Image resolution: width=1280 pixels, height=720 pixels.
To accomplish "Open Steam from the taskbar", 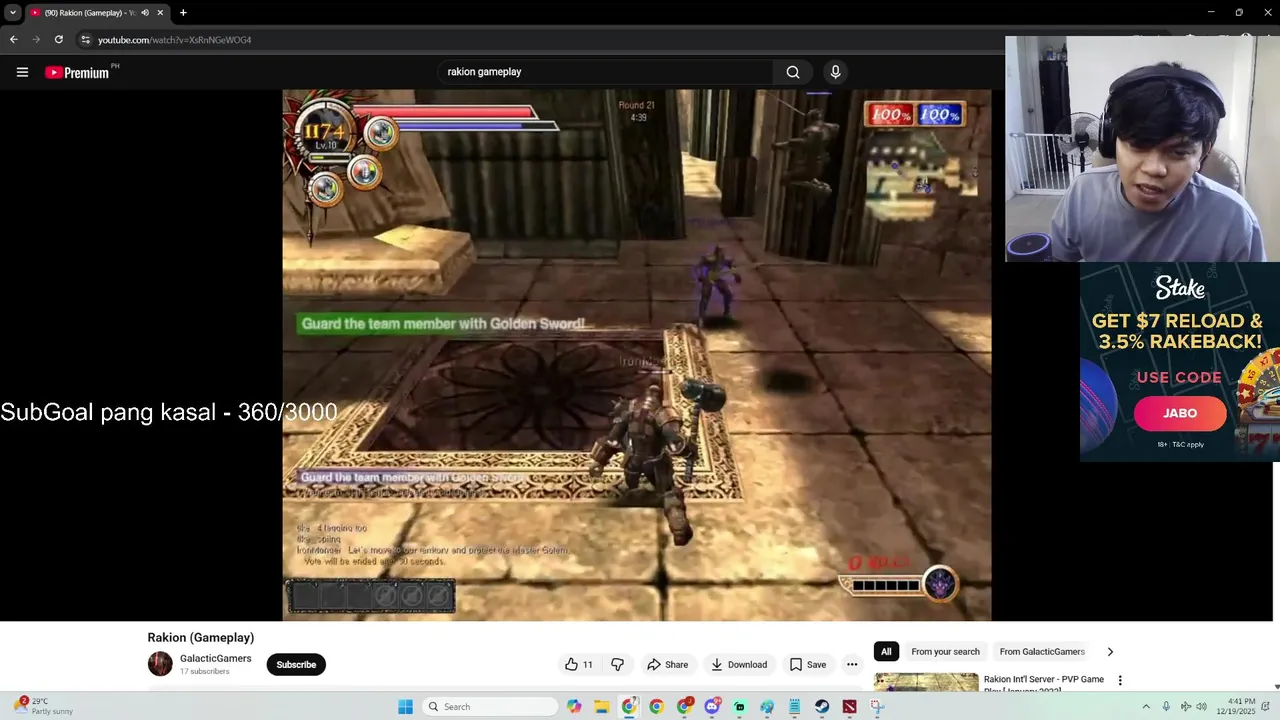I will pyautogui.click(x=822, y=707).
